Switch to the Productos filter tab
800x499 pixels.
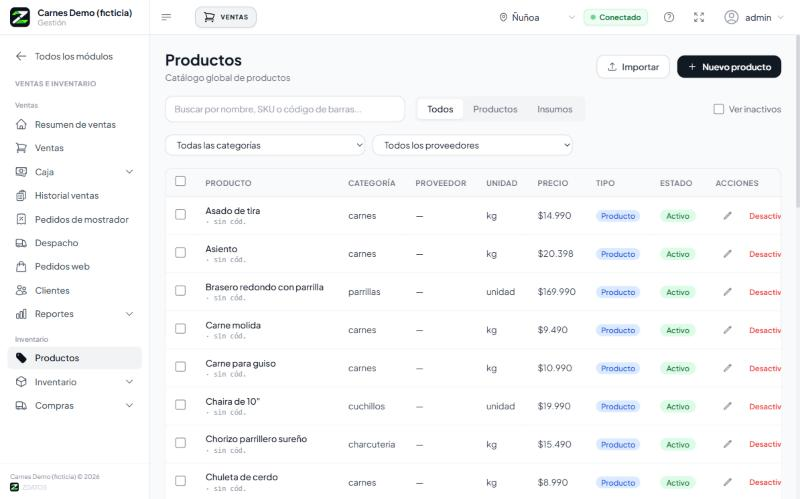click(495, 109)
